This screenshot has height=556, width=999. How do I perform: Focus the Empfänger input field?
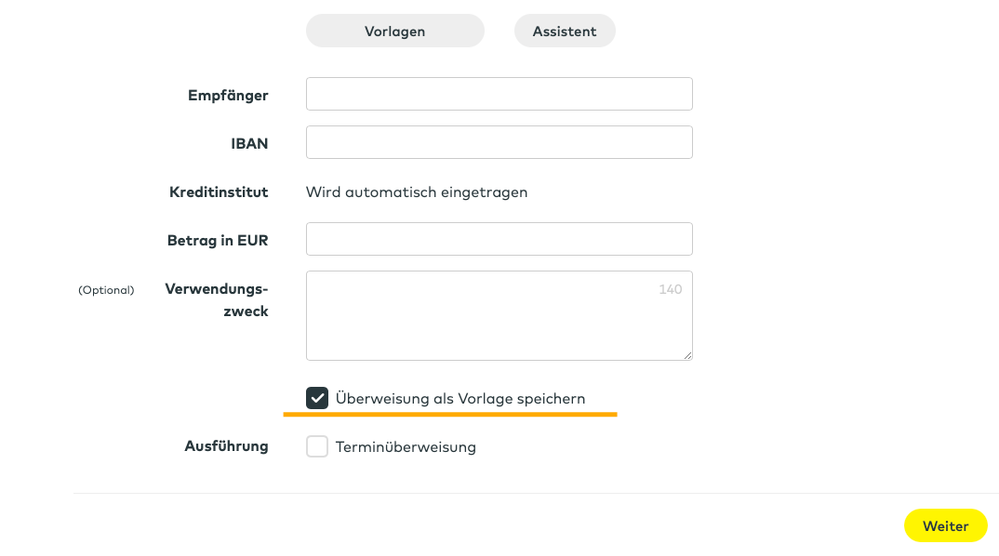click(499, 94)
